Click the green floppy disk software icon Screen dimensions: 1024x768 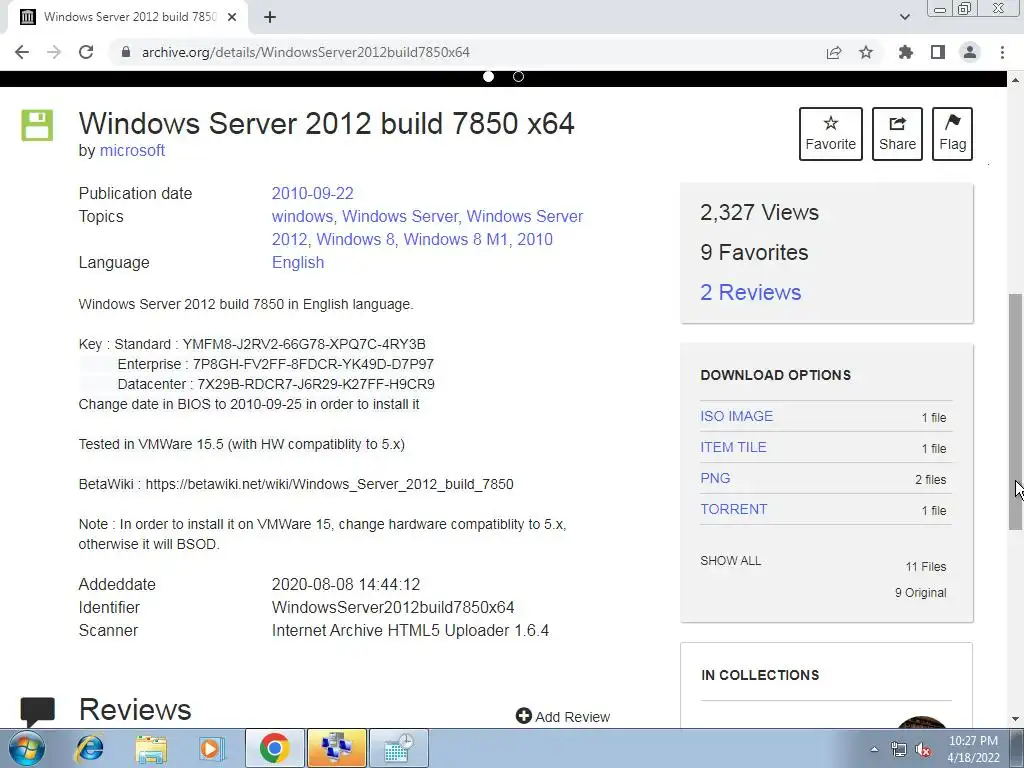pos(37,125)
